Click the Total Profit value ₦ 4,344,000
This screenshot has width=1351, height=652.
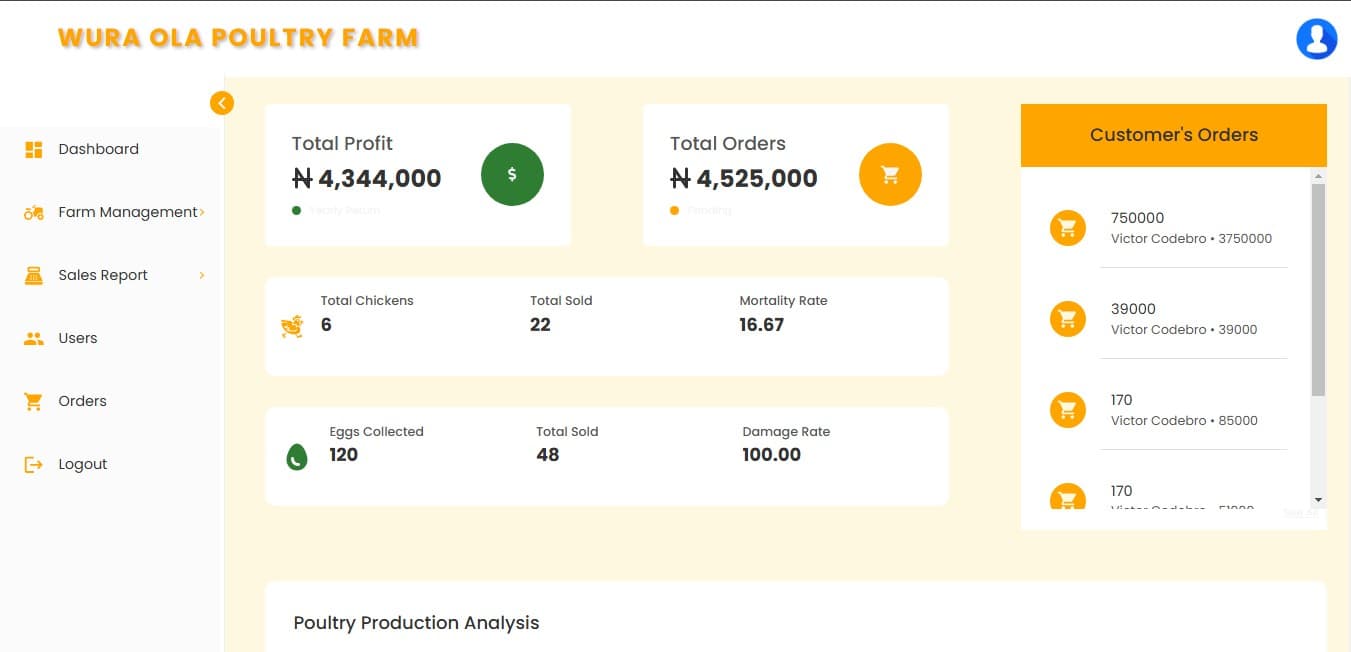[x=367, y=179]
